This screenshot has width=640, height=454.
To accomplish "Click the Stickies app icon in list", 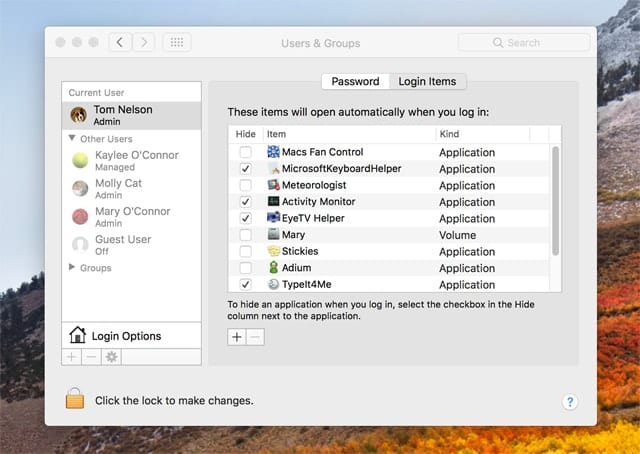I will (273, 251).
